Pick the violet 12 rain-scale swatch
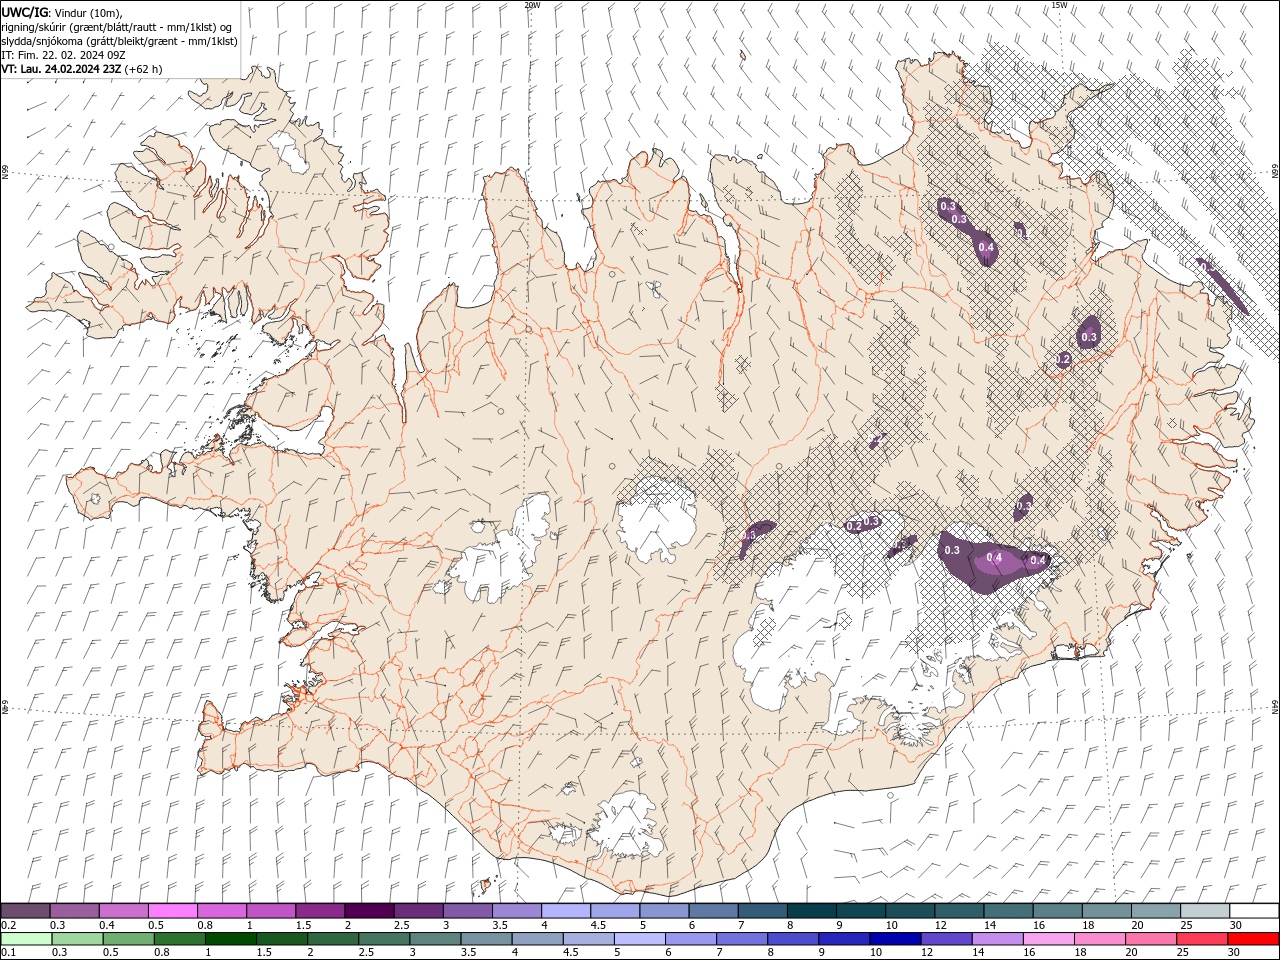 pyautogui.click(x=947, y=939)
